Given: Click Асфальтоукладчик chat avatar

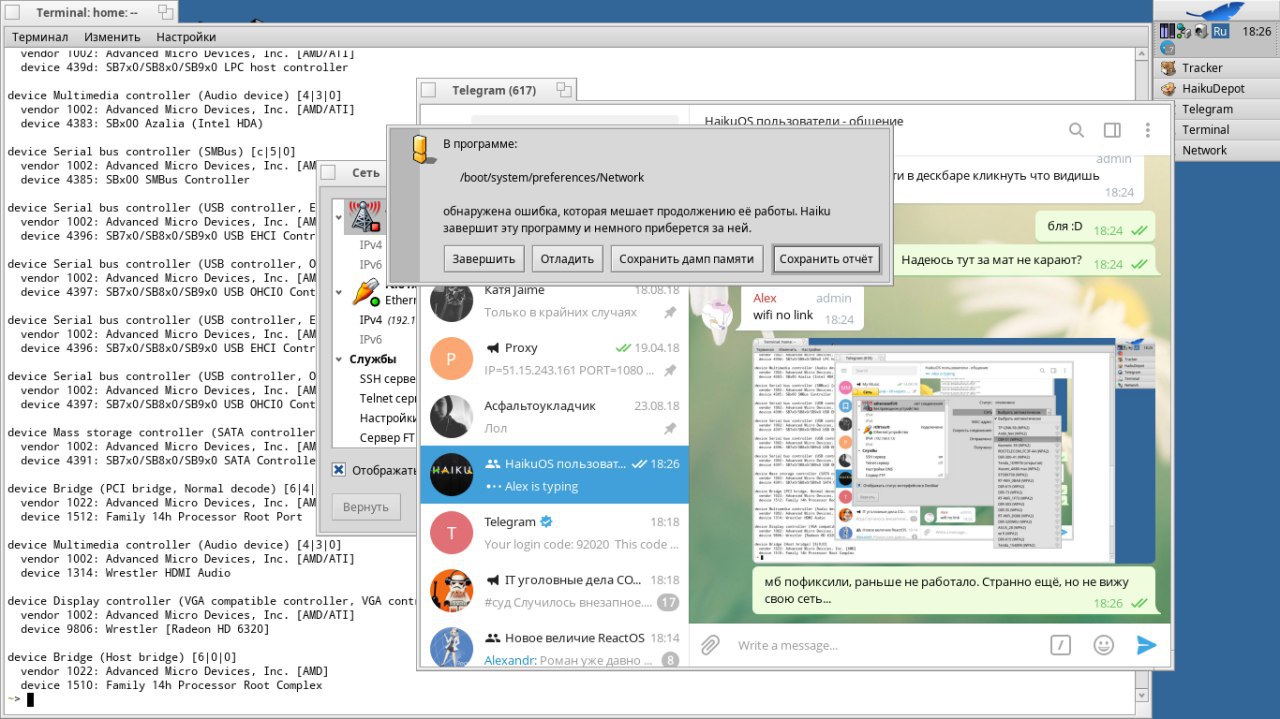Looking at the screenshot, I should [x=451, y=416].
